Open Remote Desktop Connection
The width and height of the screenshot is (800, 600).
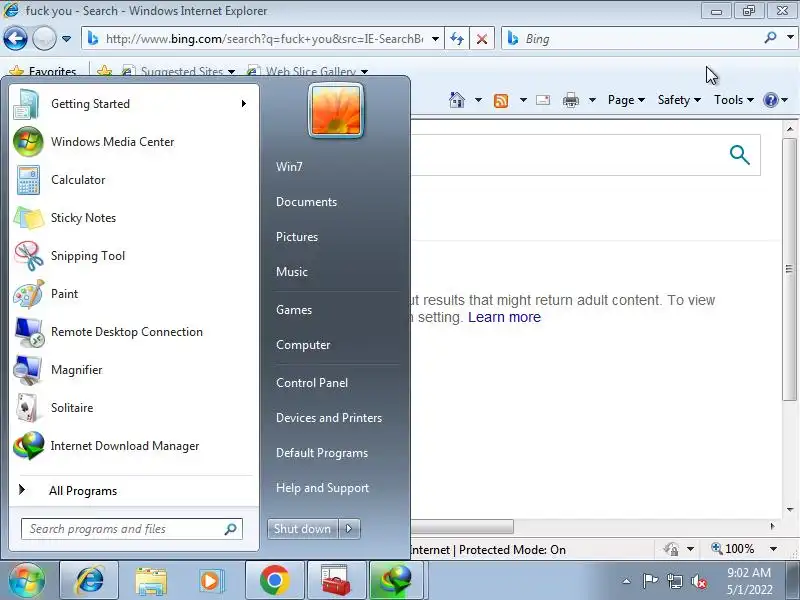pos(134,332)
